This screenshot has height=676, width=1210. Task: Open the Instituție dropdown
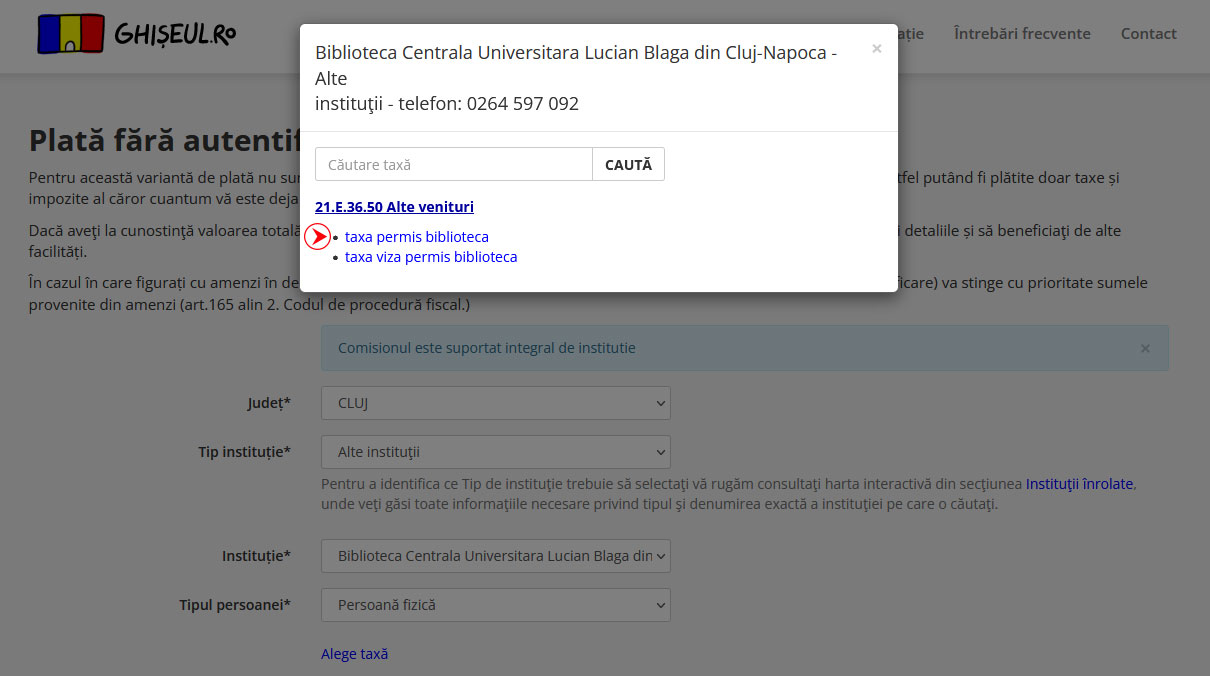tap(496, 556)
